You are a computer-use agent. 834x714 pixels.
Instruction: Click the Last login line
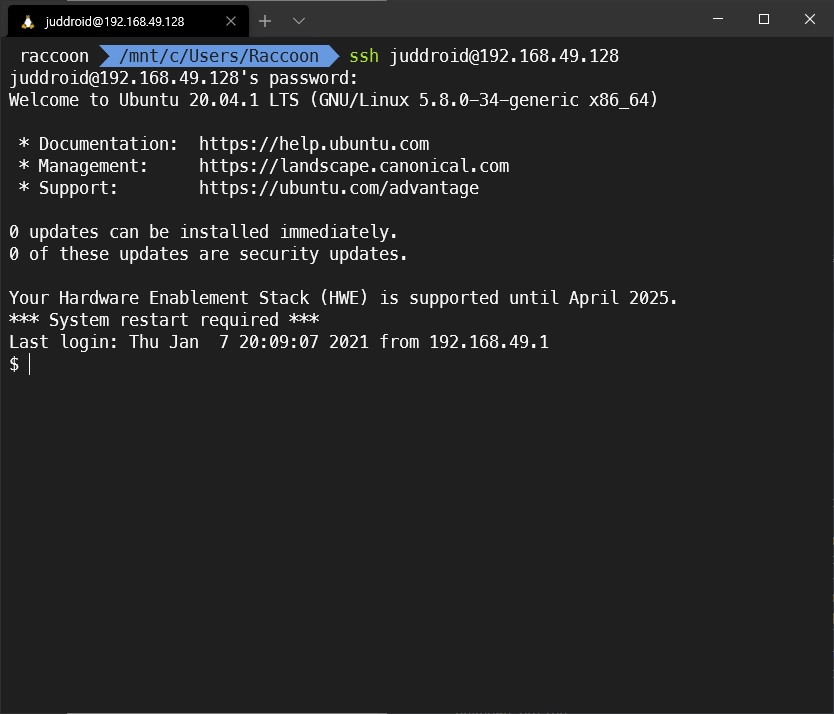pos(279,342)
